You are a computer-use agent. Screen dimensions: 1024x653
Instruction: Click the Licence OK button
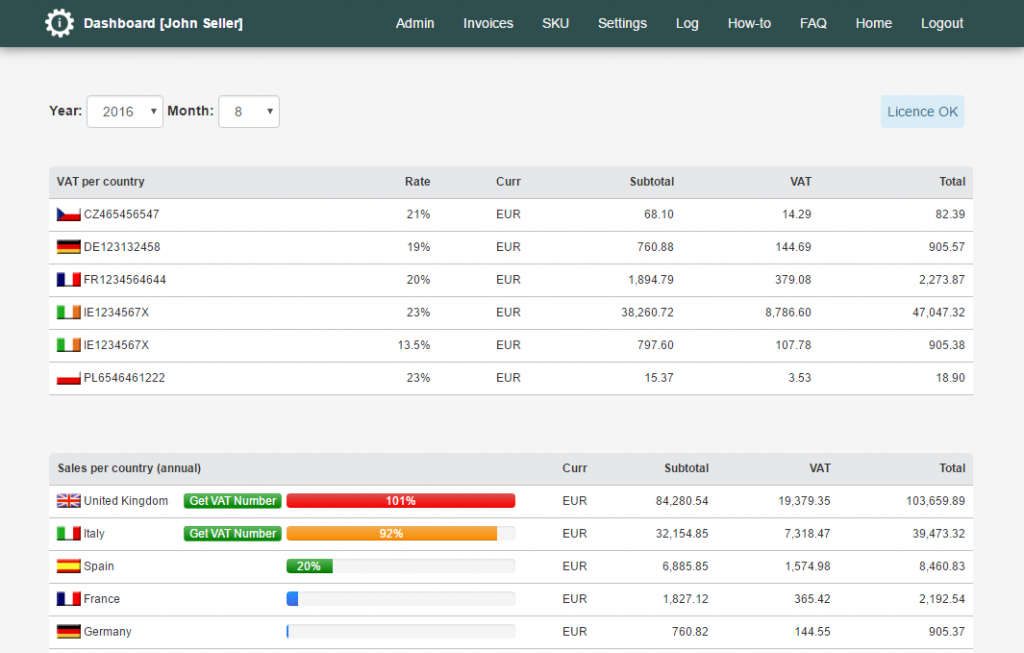coord(921,111)
